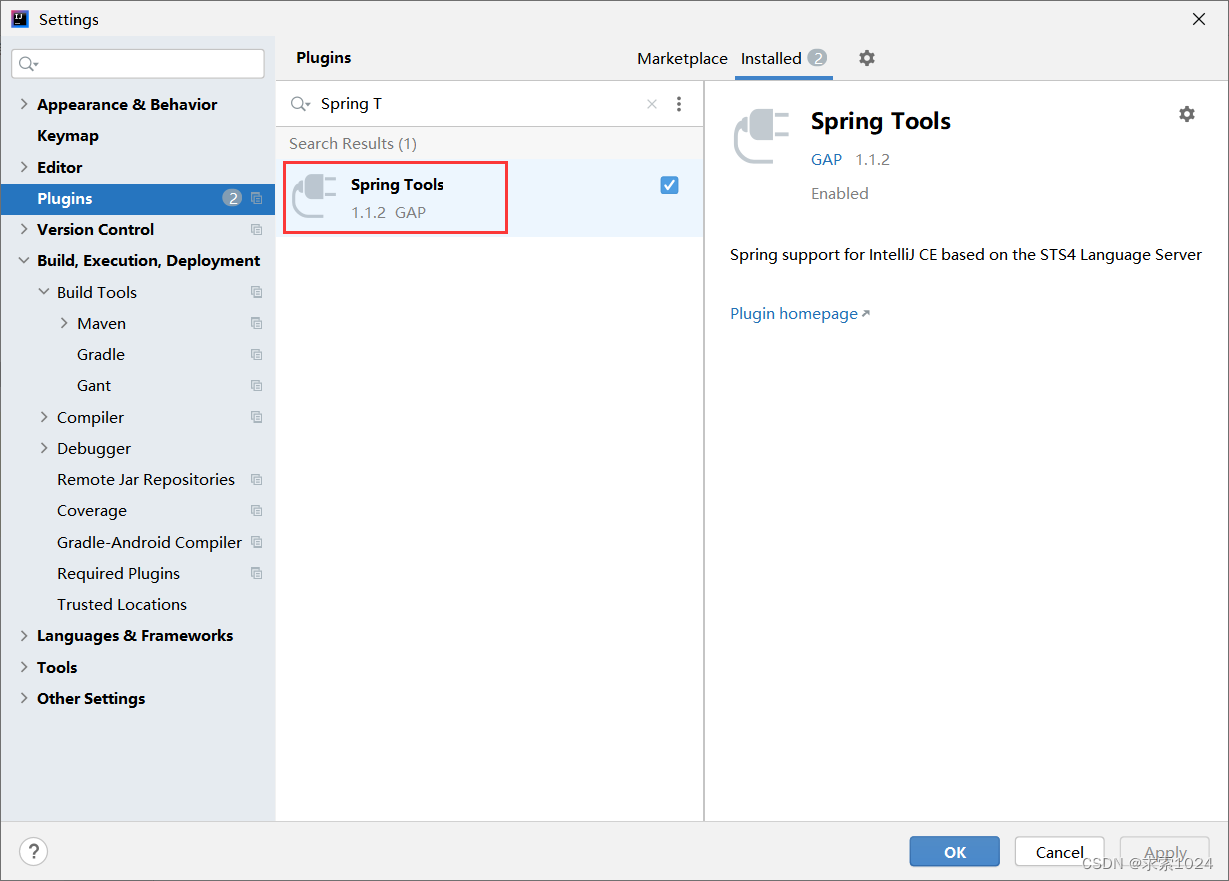Click project-level icon beside Gant
This screenshot has width=1229, height=881.
coord(257,386)
